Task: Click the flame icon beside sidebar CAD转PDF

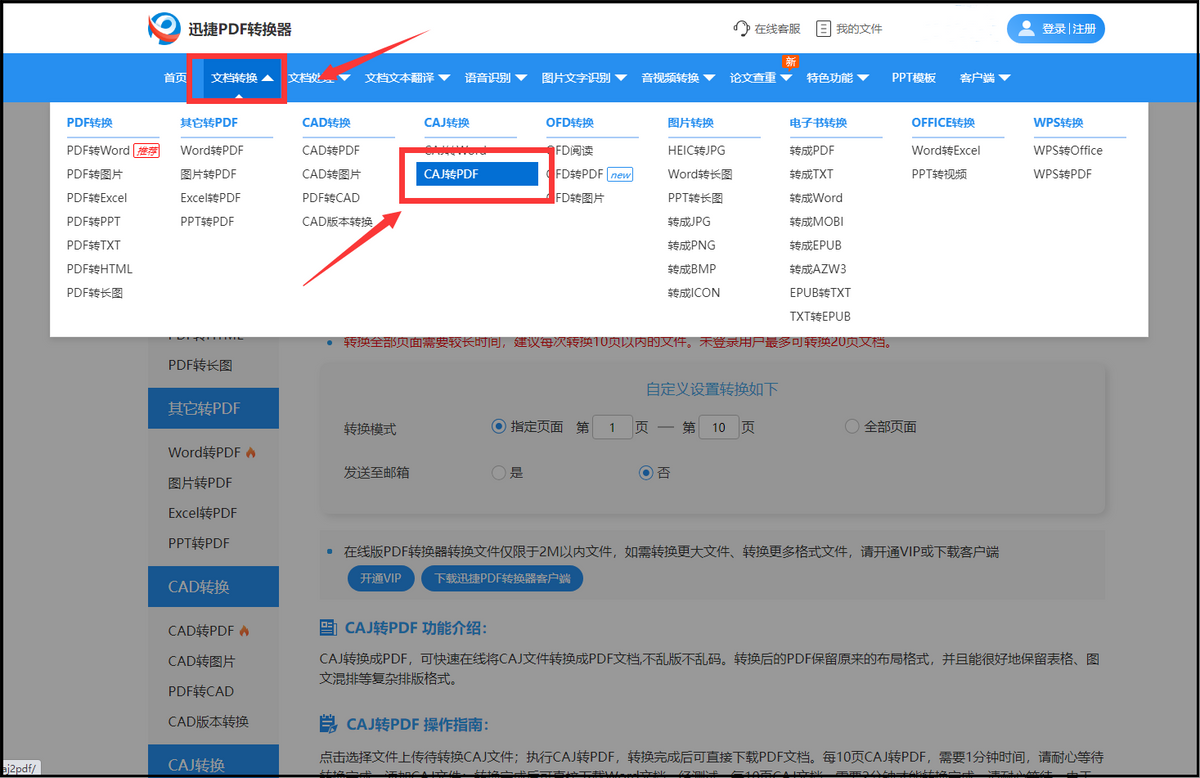Action: point(244,631)
